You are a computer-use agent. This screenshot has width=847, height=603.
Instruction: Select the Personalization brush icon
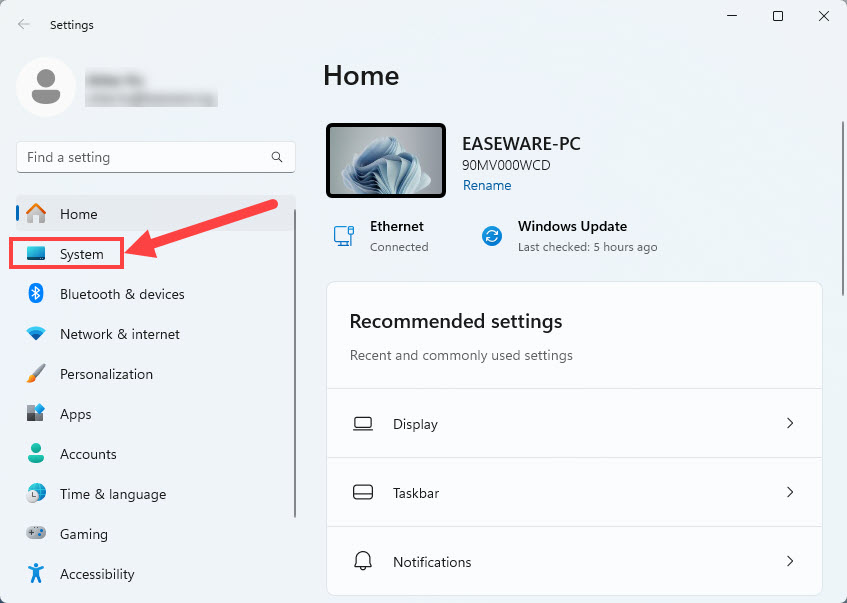[x=34, y=374]
